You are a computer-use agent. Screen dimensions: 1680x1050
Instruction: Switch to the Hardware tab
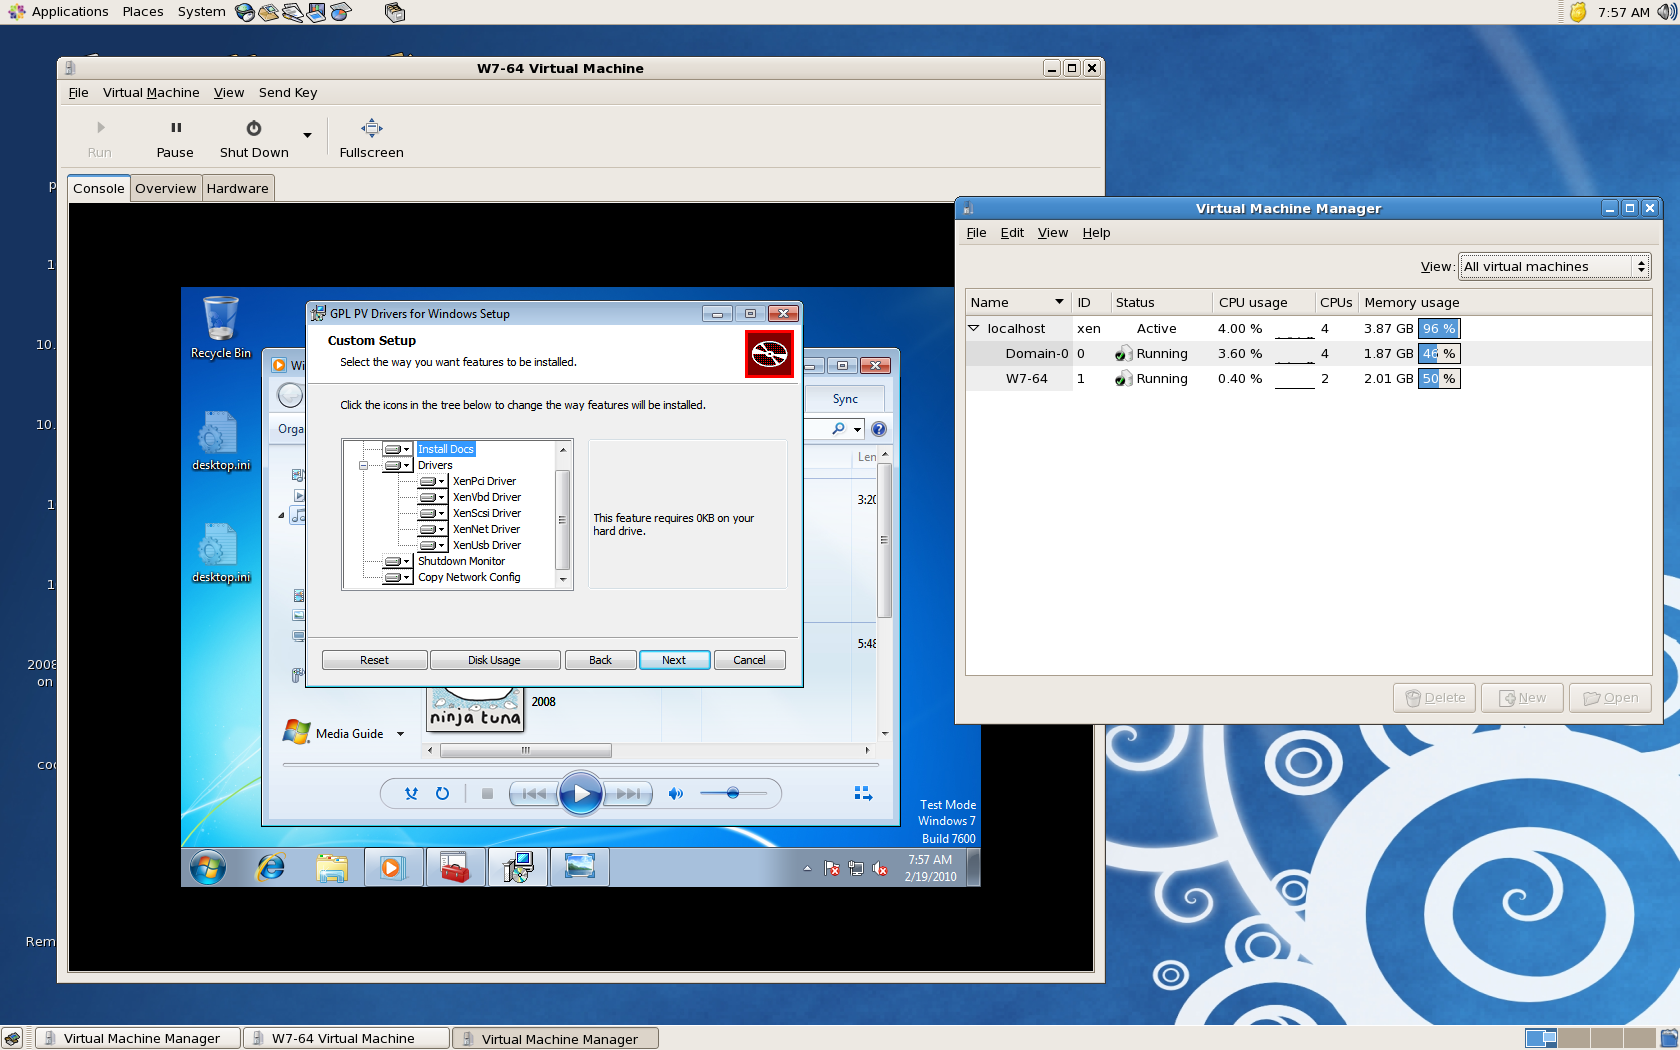point(237,189)
